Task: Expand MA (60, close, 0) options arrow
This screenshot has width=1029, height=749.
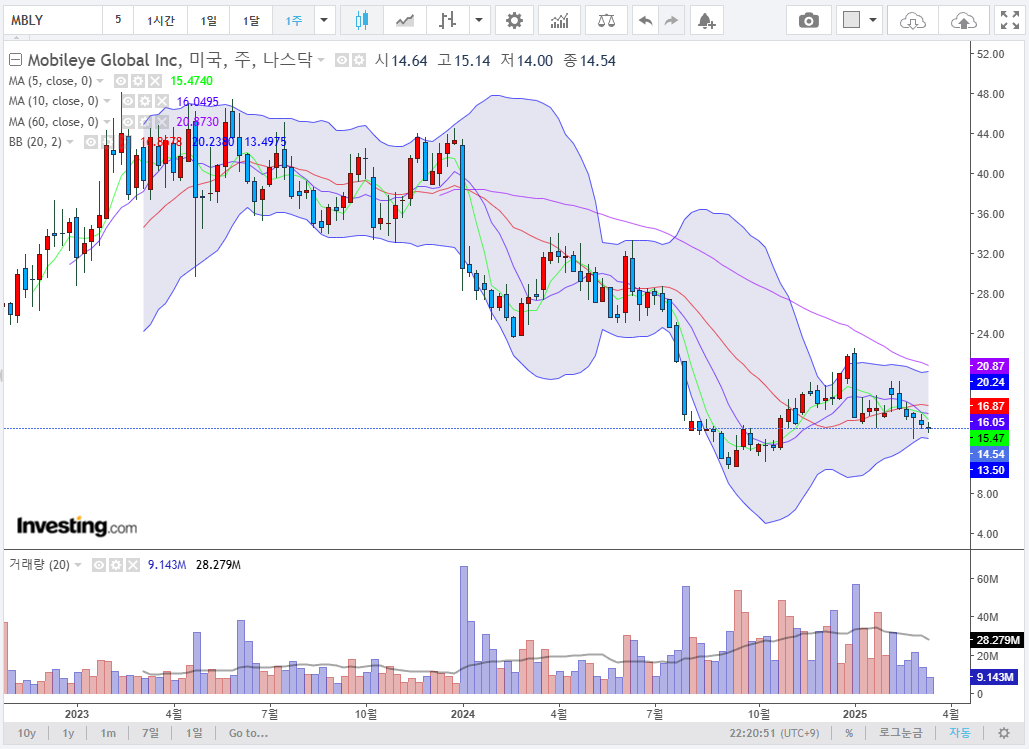Action: point(107,121)
